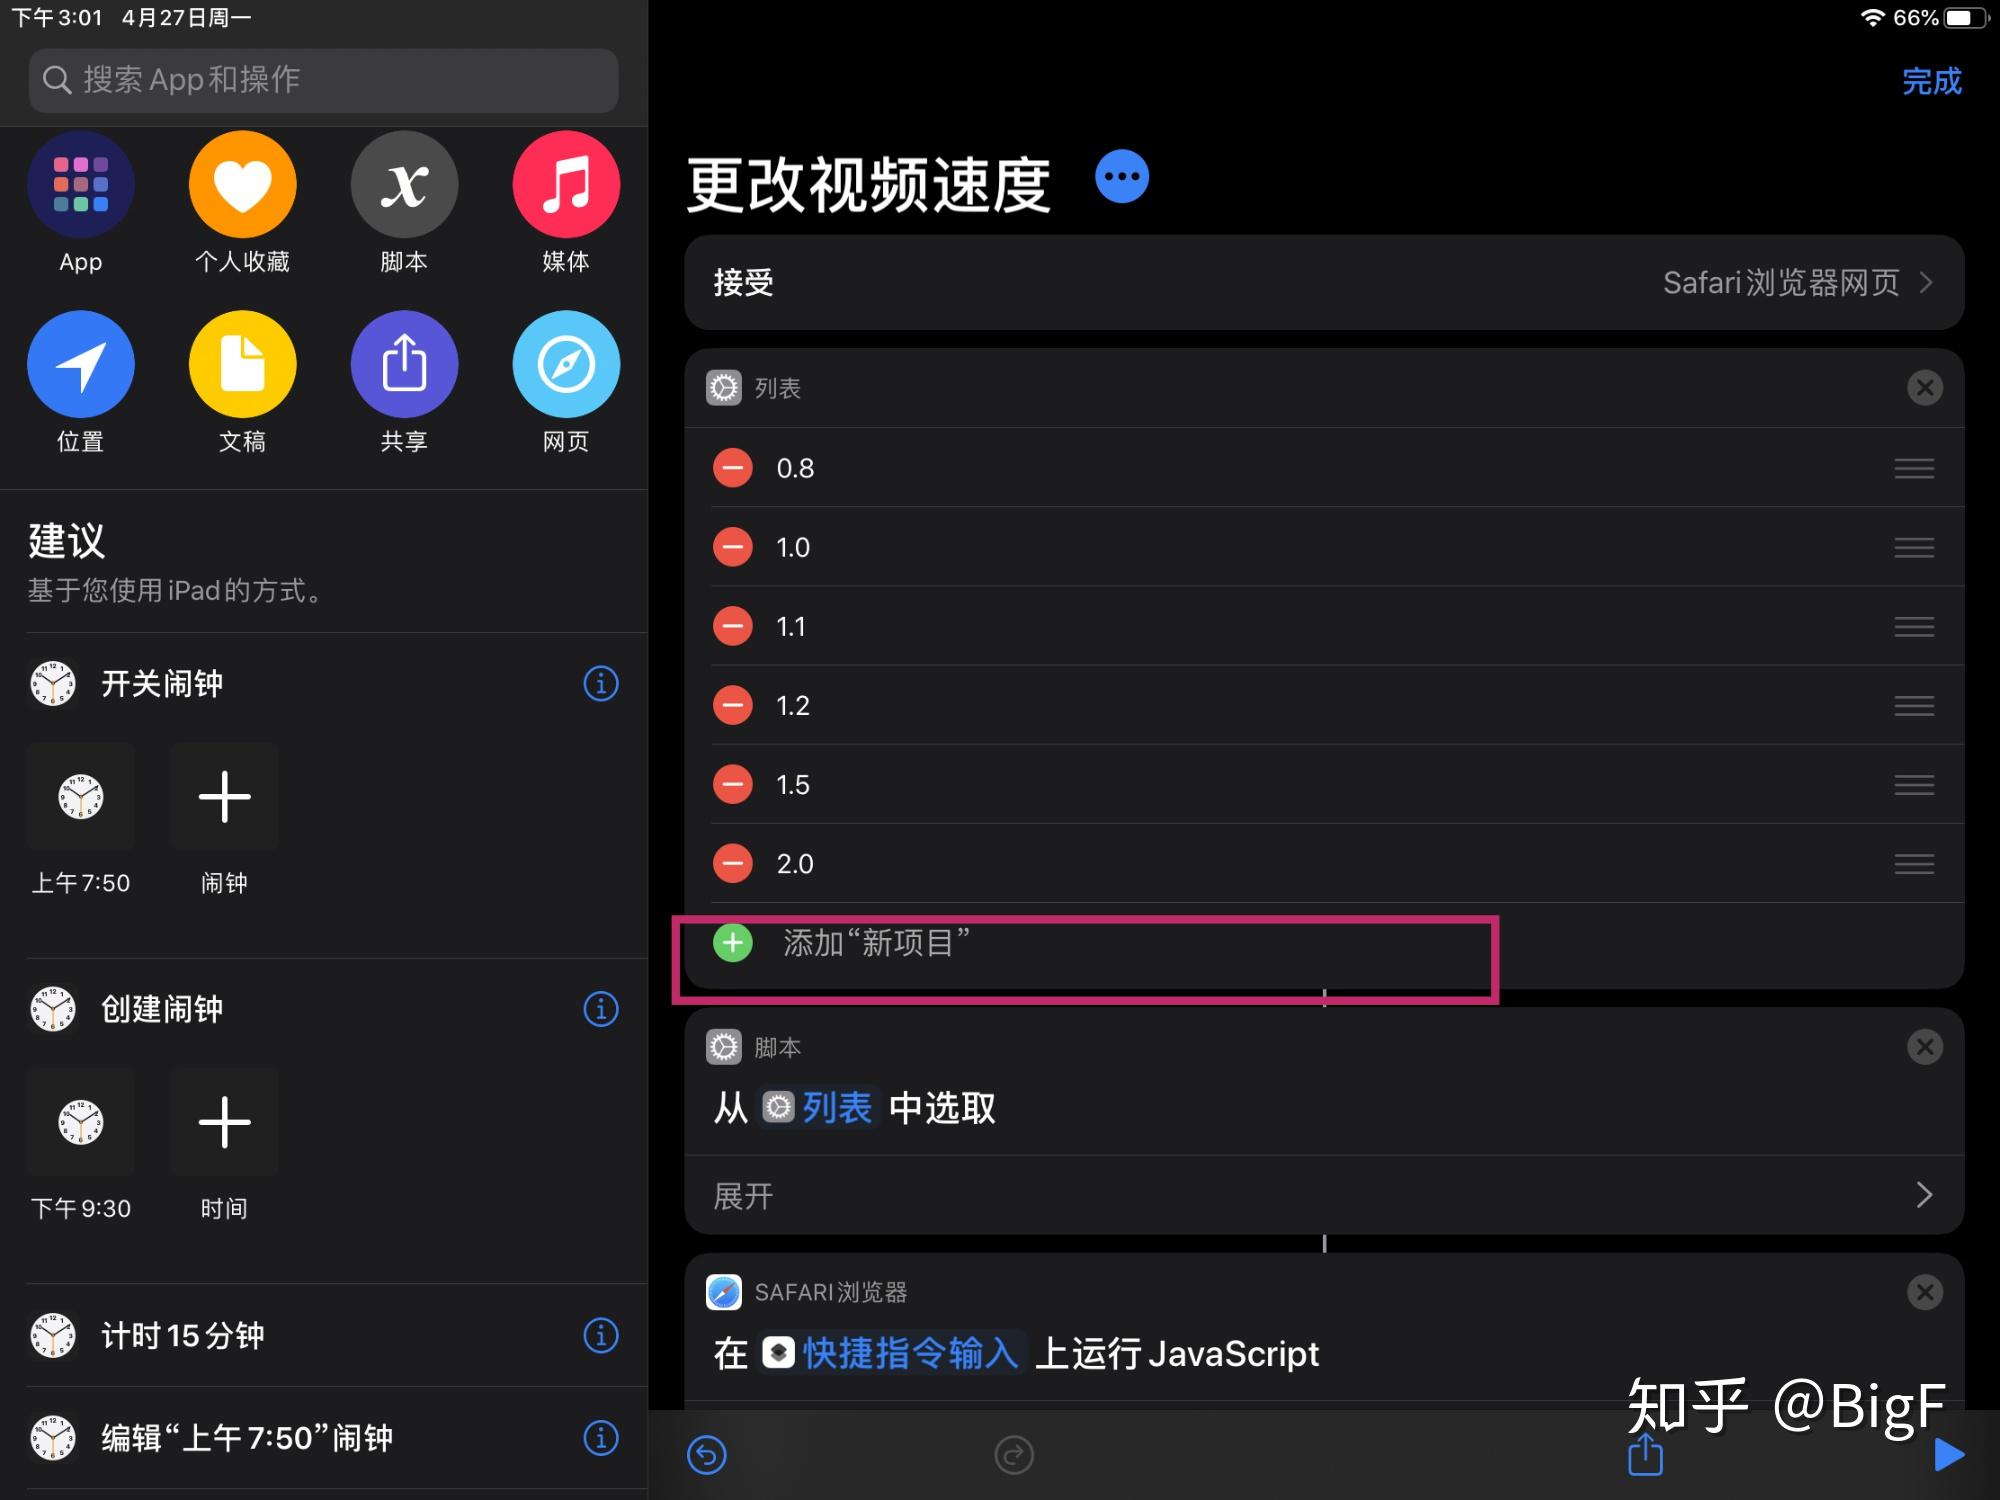Viewport: 2000px width, 1500px height.
Task: Tap 完成 to finish editing
Action: tap(1931, 81)
